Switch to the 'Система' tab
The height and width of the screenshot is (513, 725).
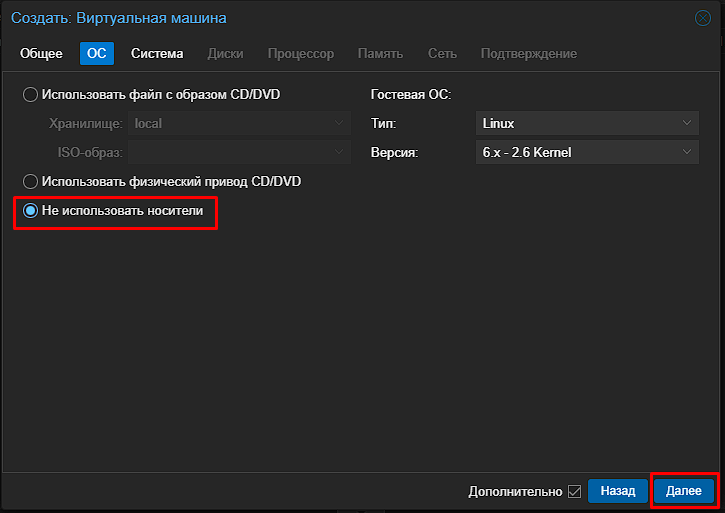click(x=157, y=54)
